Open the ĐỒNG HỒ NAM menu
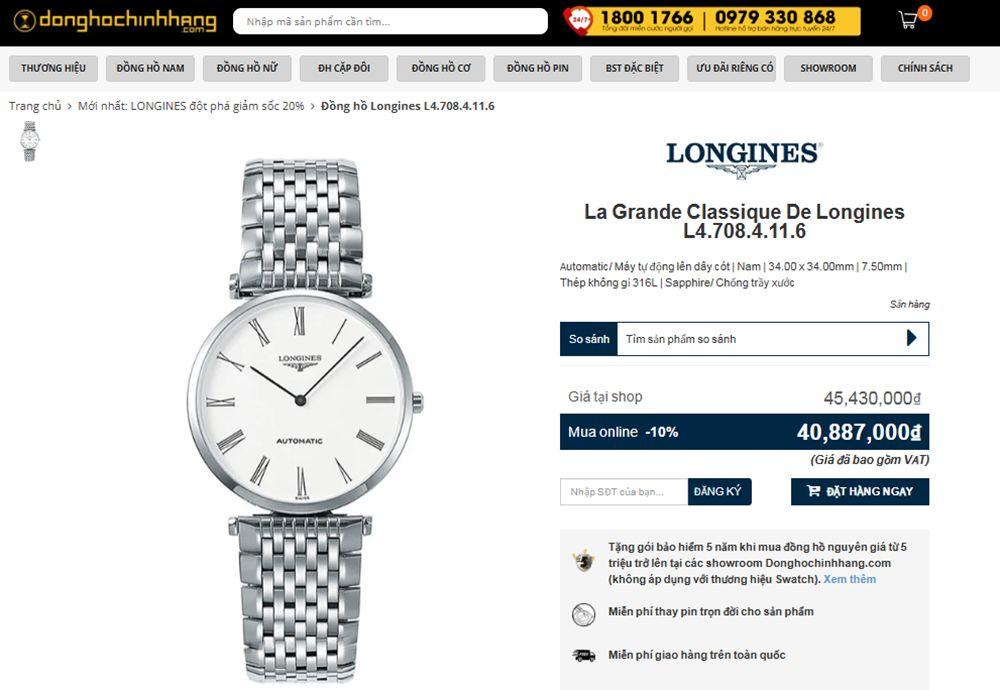Image resolution: width=1000 pixels, height=690 pixels. (x=151, y=68)
